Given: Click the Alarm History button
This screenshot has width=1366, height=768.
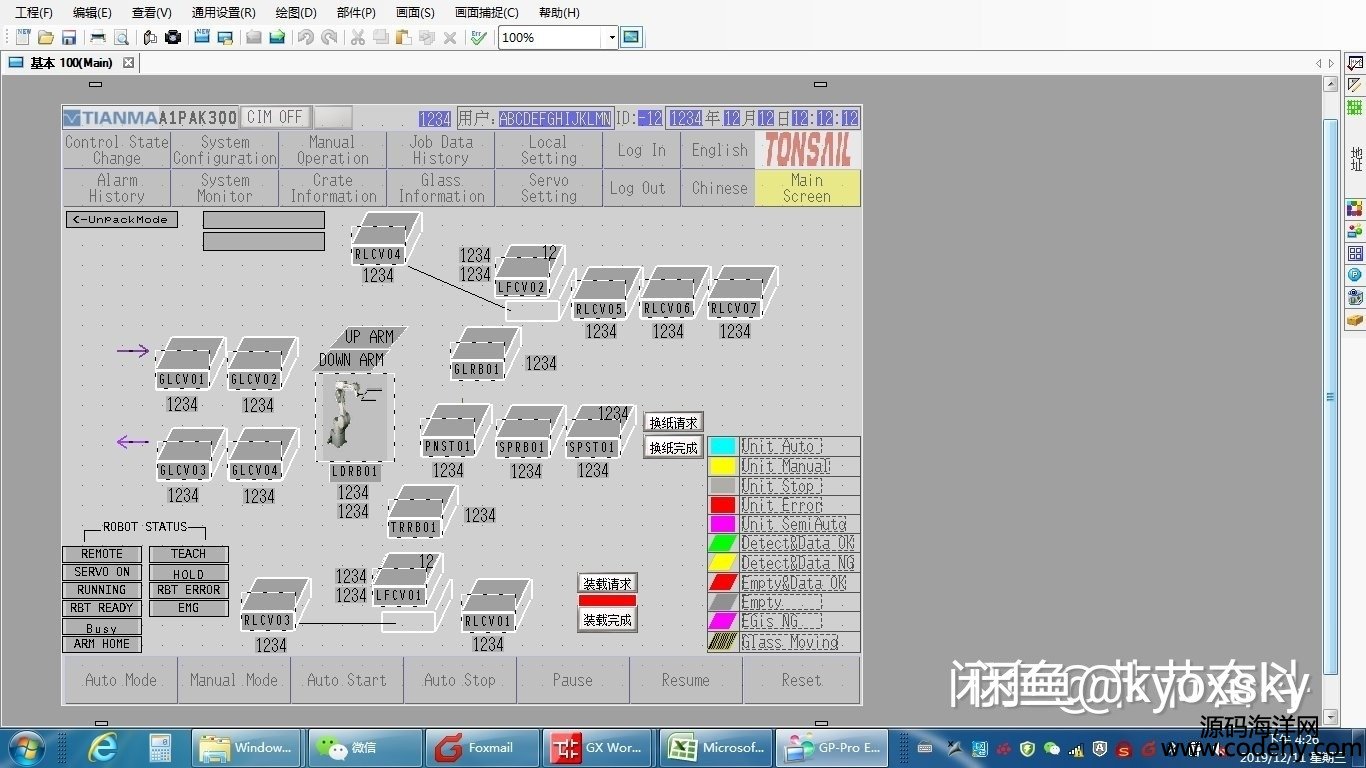Looking at the screenshot, I should (116, 188).
